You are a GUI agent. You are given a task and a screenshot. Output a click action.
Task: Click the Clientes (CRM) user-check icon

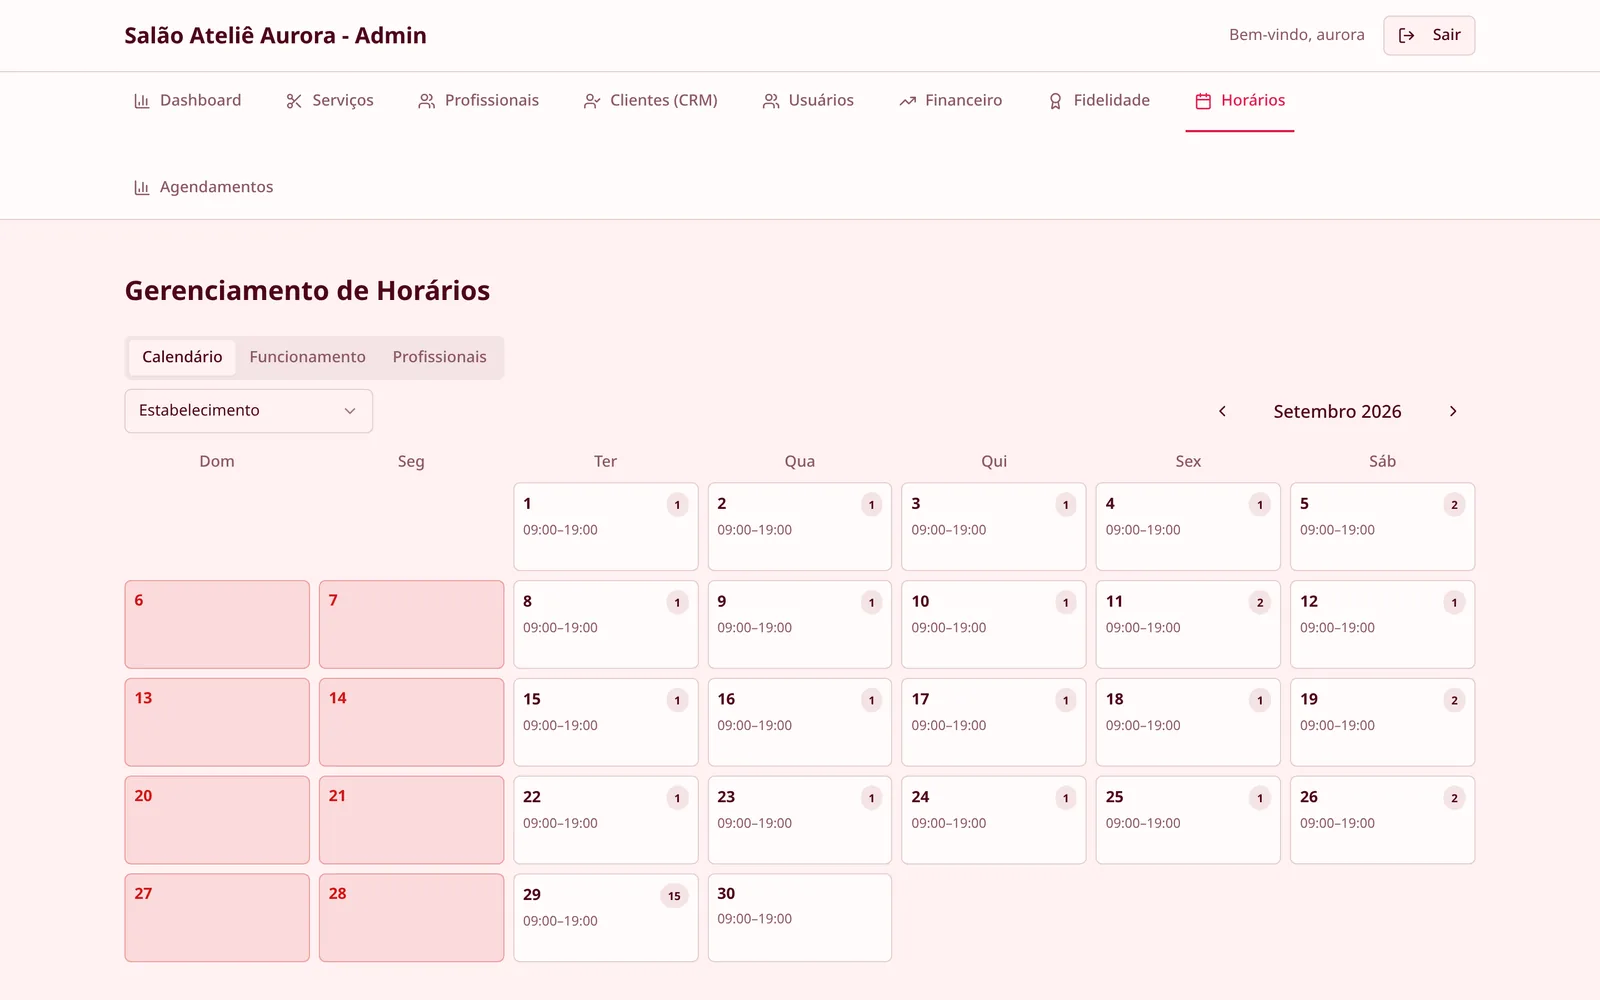592,101
